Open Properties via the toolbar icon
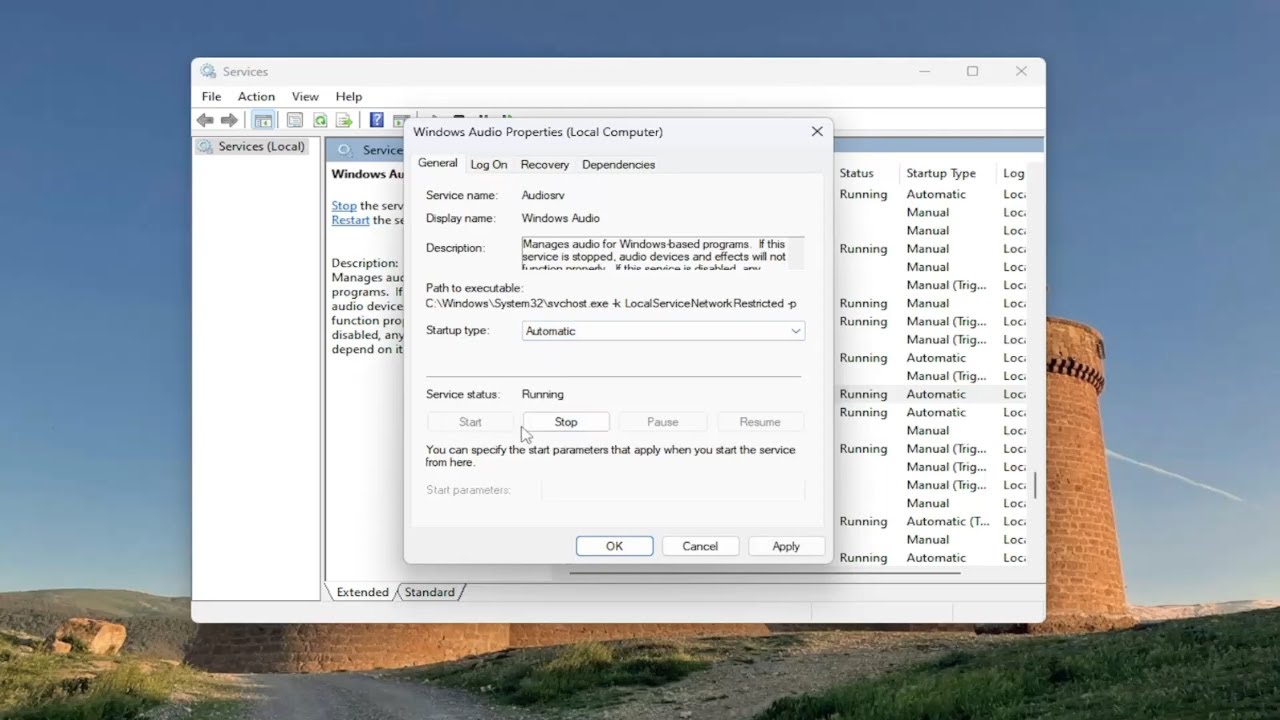This screenshot has width=1280, height=720. [295, 120]
